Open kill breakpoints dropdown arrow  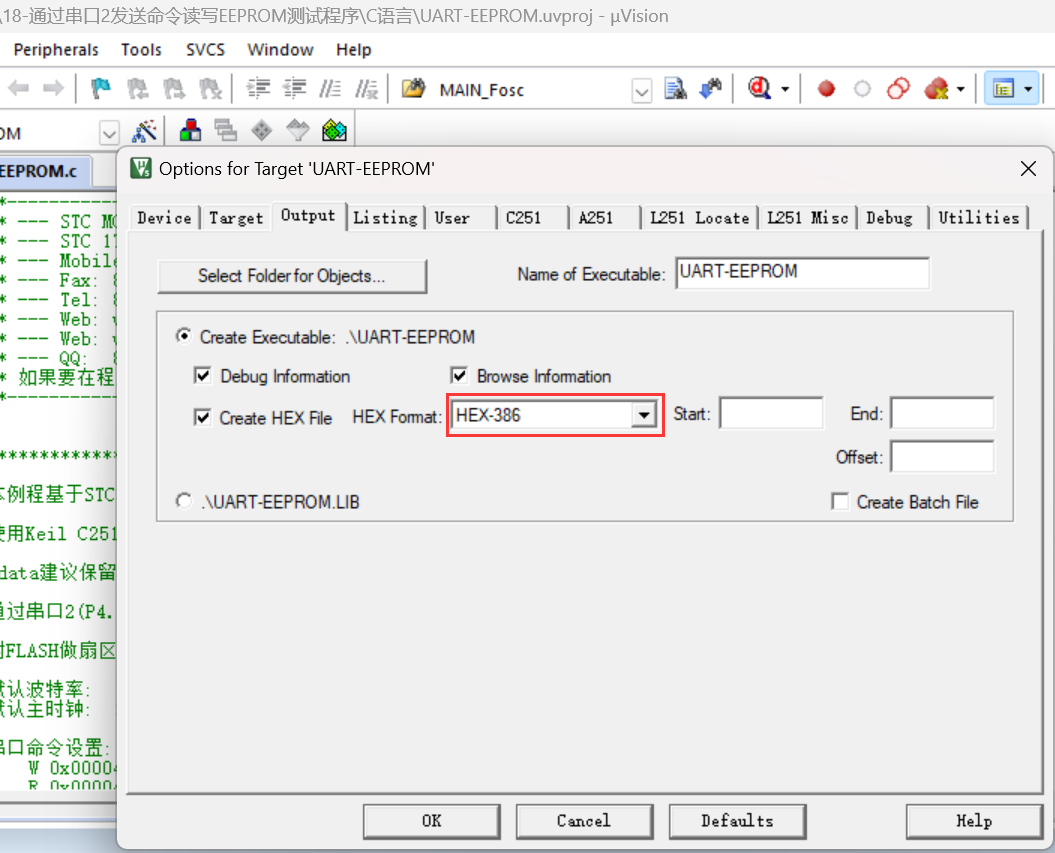click(x=961, y=89)
